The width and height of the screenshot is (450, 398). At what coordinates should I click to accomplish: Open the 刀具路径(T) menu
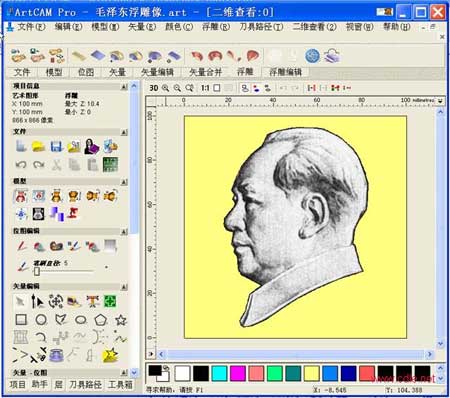[x=261, y=27]
